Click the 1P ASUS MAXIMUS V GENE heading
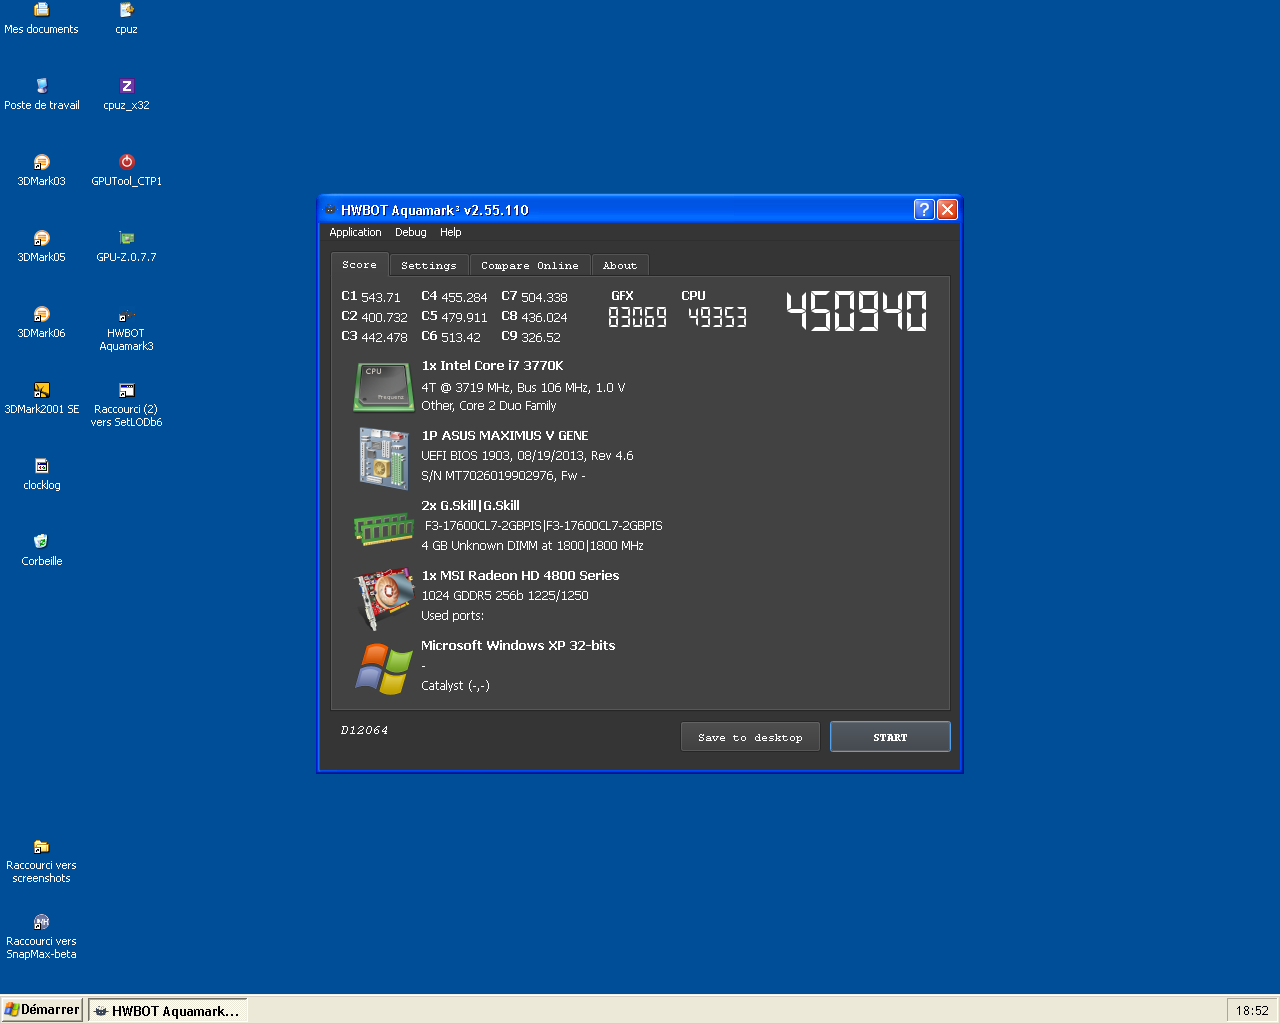1280x1024 pixels. (505, 436)
